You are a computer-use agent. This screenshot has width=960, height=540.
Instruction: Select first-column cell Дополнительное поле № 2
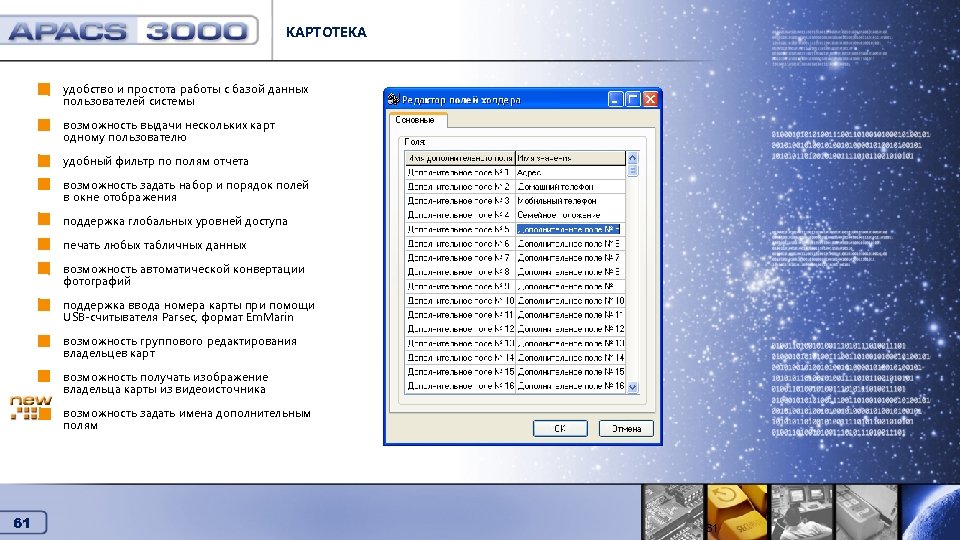point(460,187)
